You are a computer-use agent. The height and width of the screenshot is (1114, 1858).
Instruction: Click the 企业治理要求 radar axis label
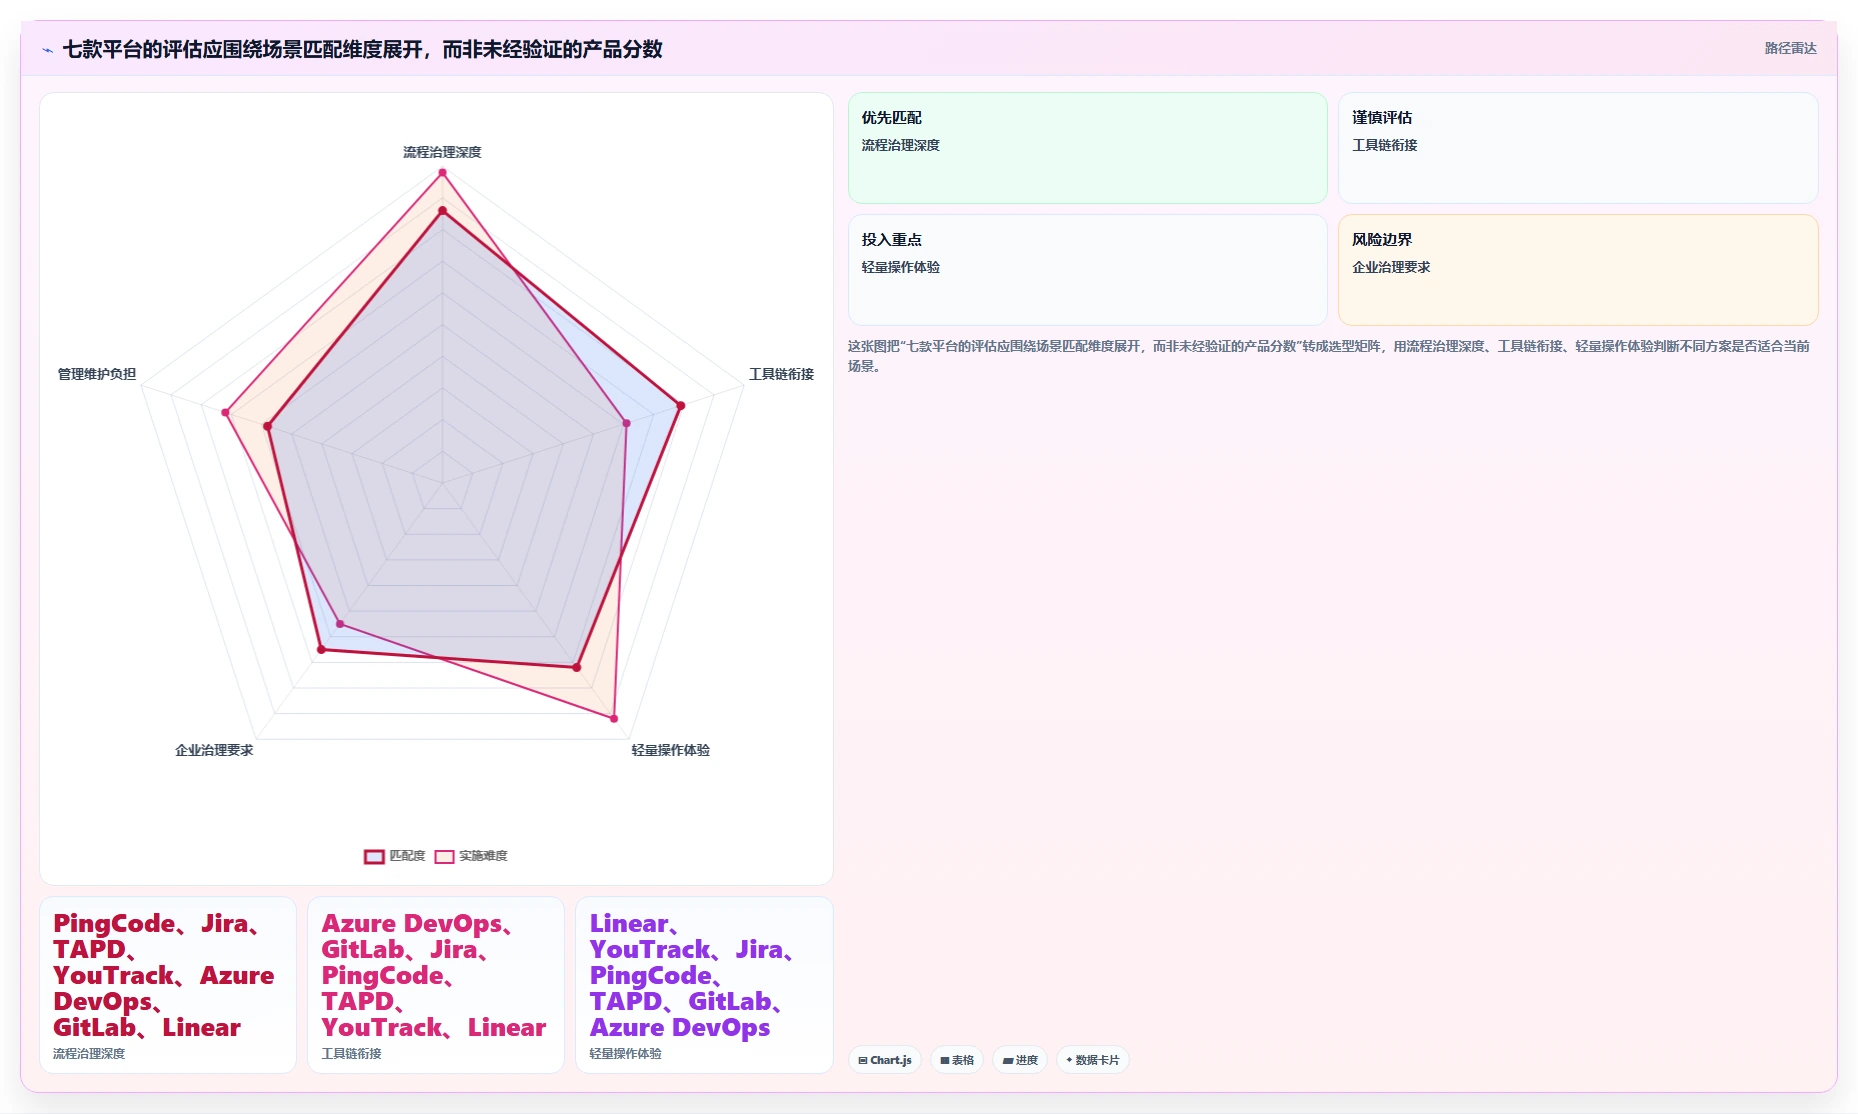(214, 750)
